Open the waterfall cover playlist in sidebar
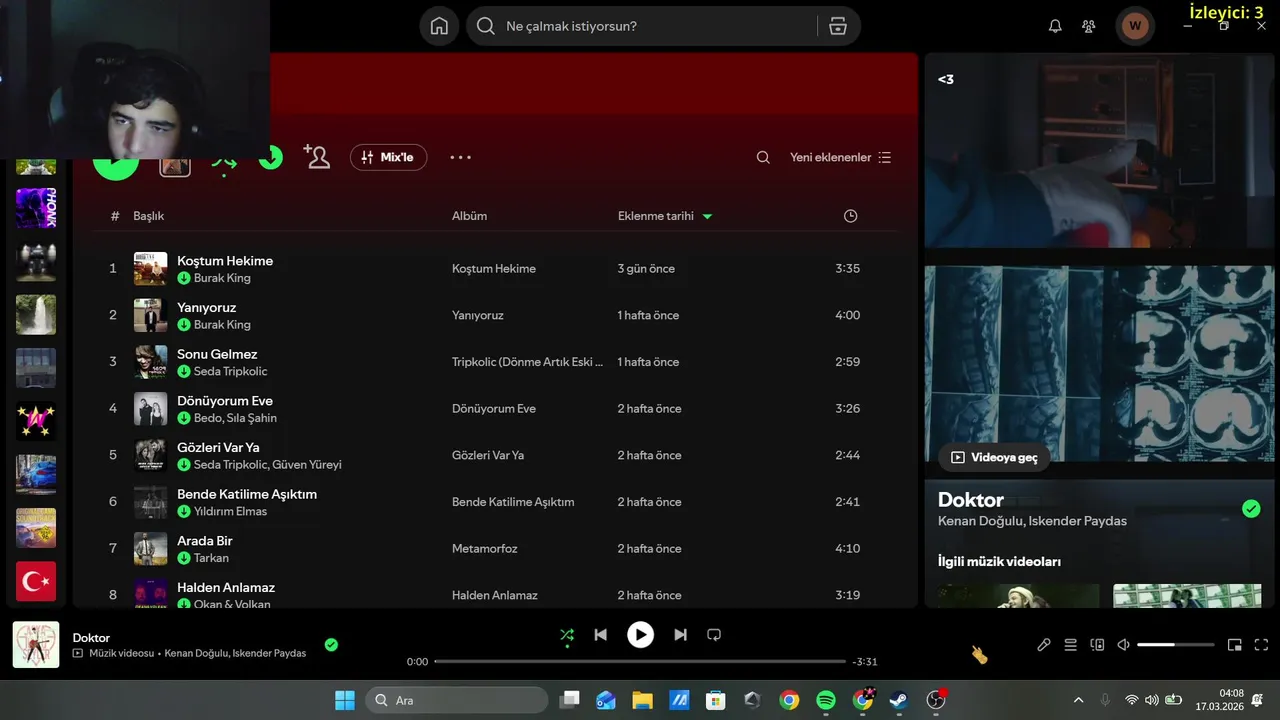The image size is (1280, 720). tap(36, 315)
